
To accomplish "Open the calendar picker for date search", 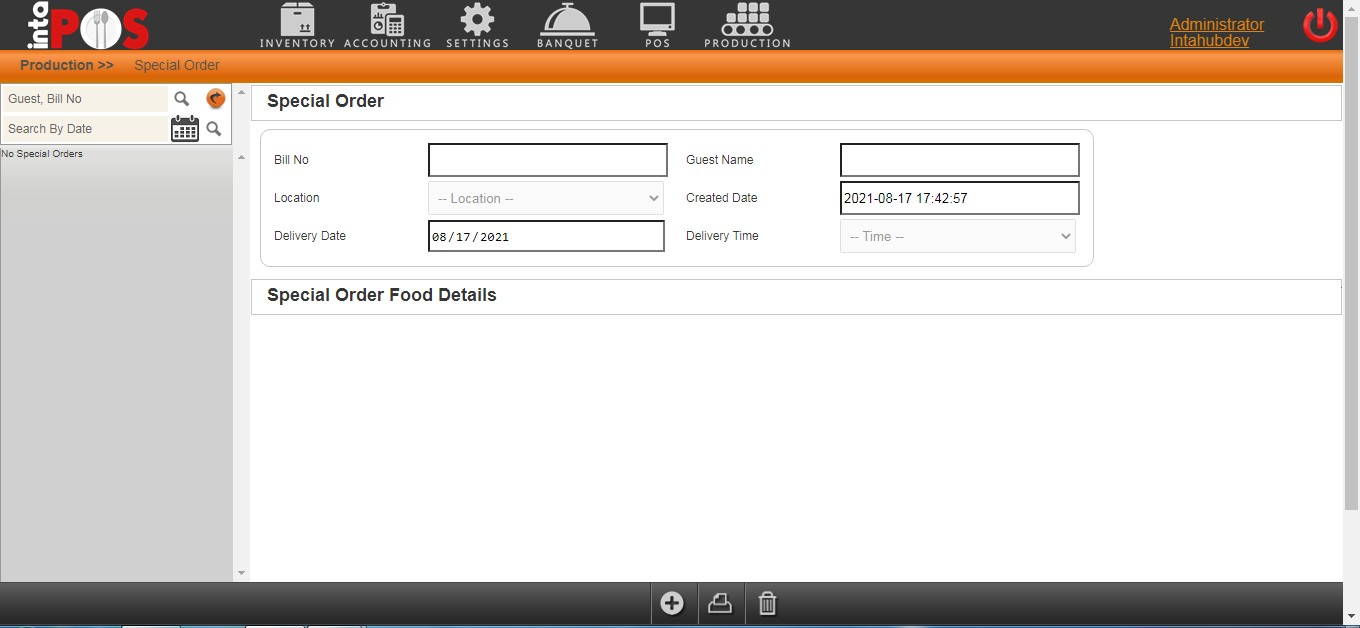I will [185, 129].
